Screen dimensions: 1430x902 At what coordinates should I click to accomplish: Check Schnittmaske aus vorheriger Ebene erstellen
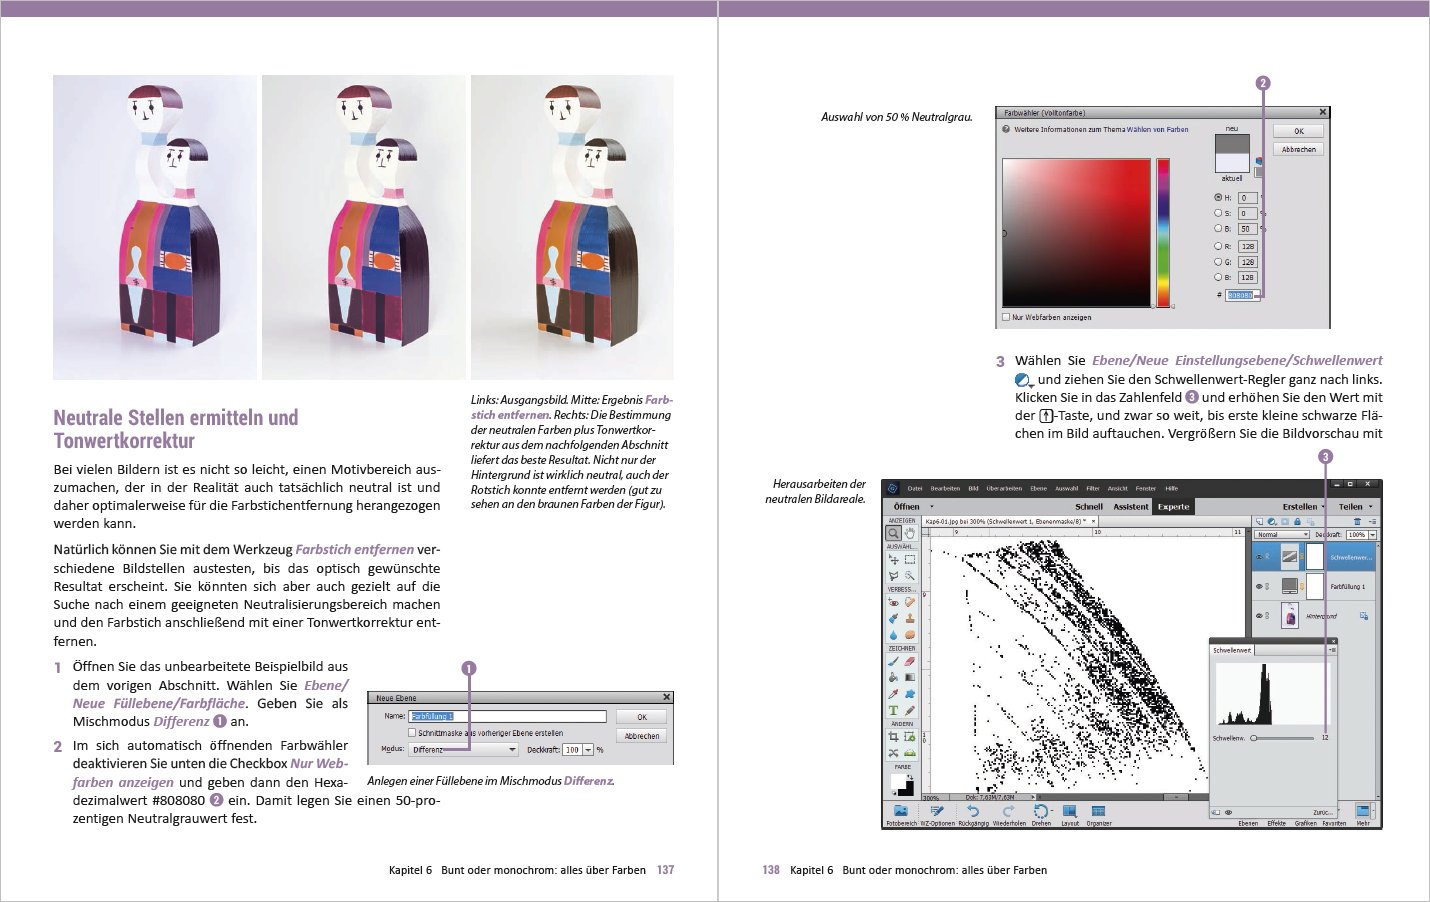click(x=412, y=733)
